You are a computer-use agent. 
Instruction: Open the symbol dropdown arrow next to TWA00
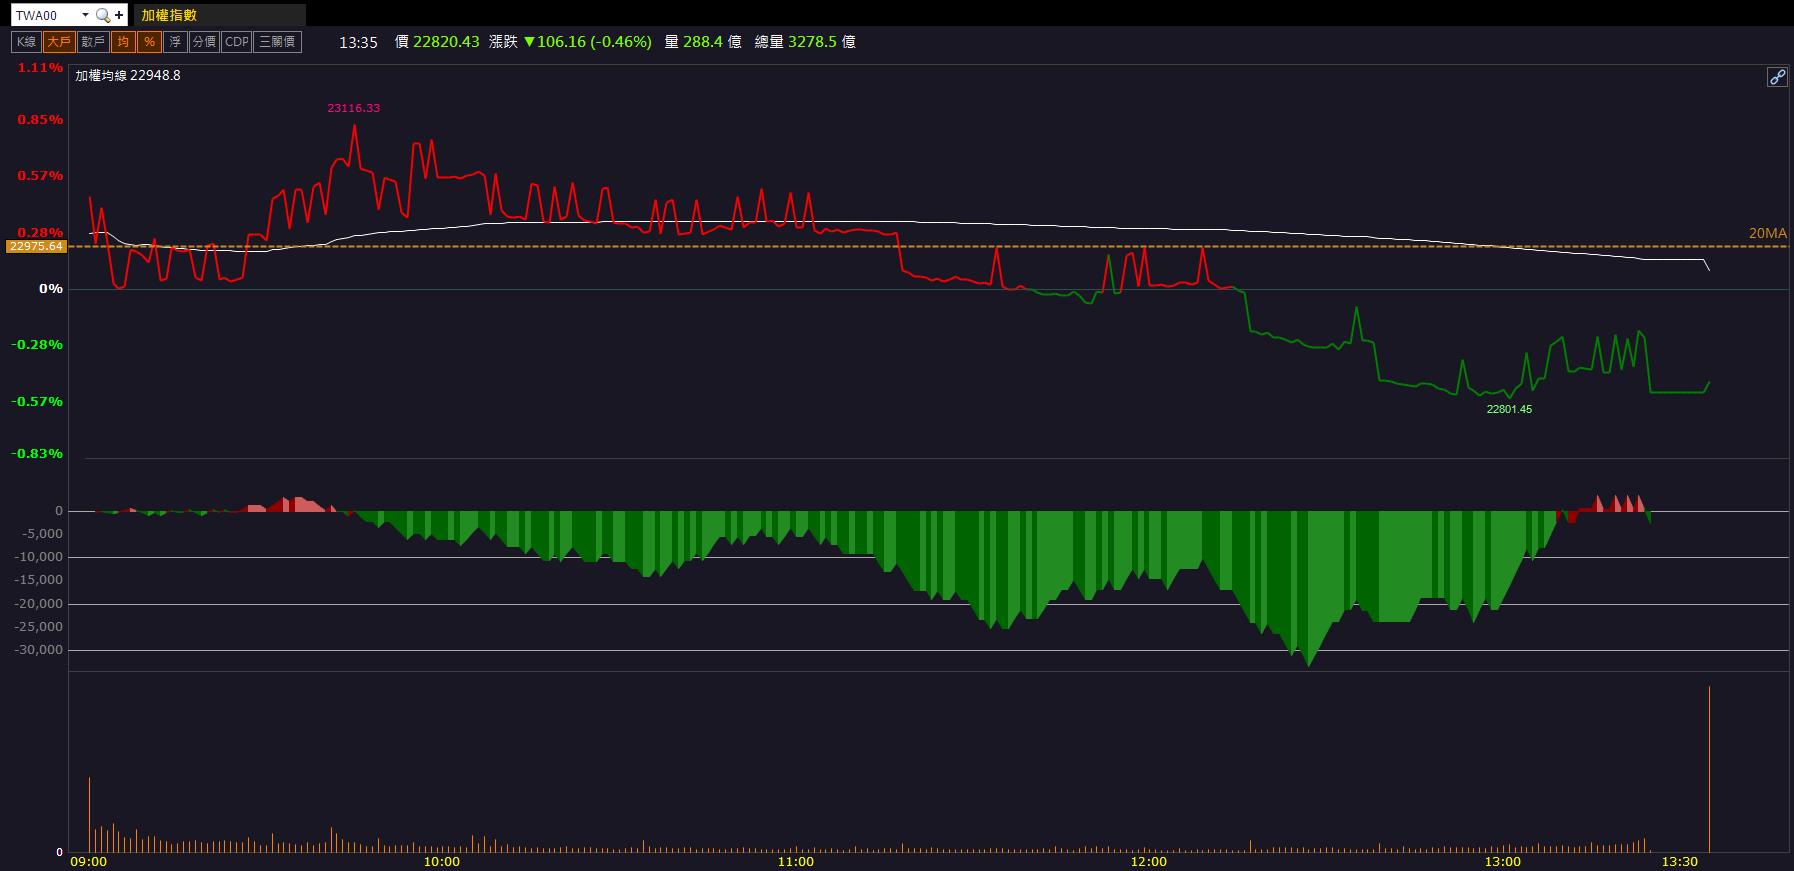point(85,15)
